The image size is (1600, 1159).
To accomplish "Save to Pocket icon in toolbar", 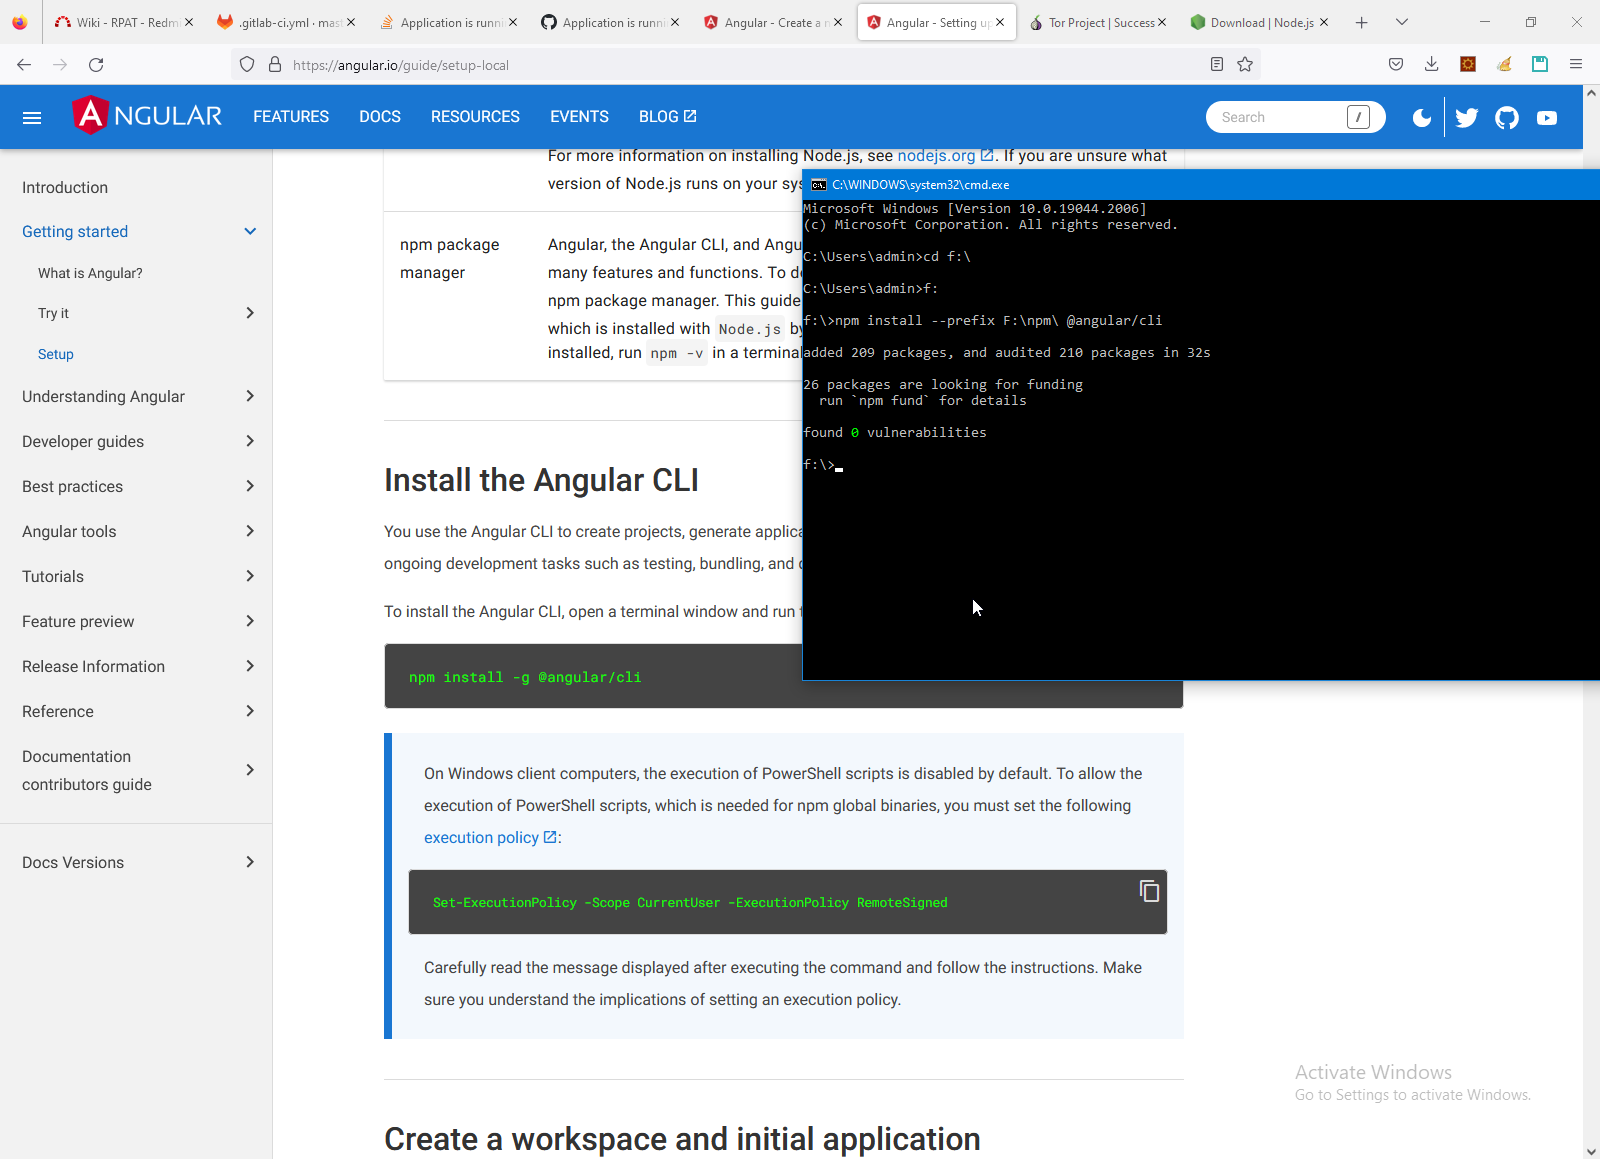I will (1396, 65).
